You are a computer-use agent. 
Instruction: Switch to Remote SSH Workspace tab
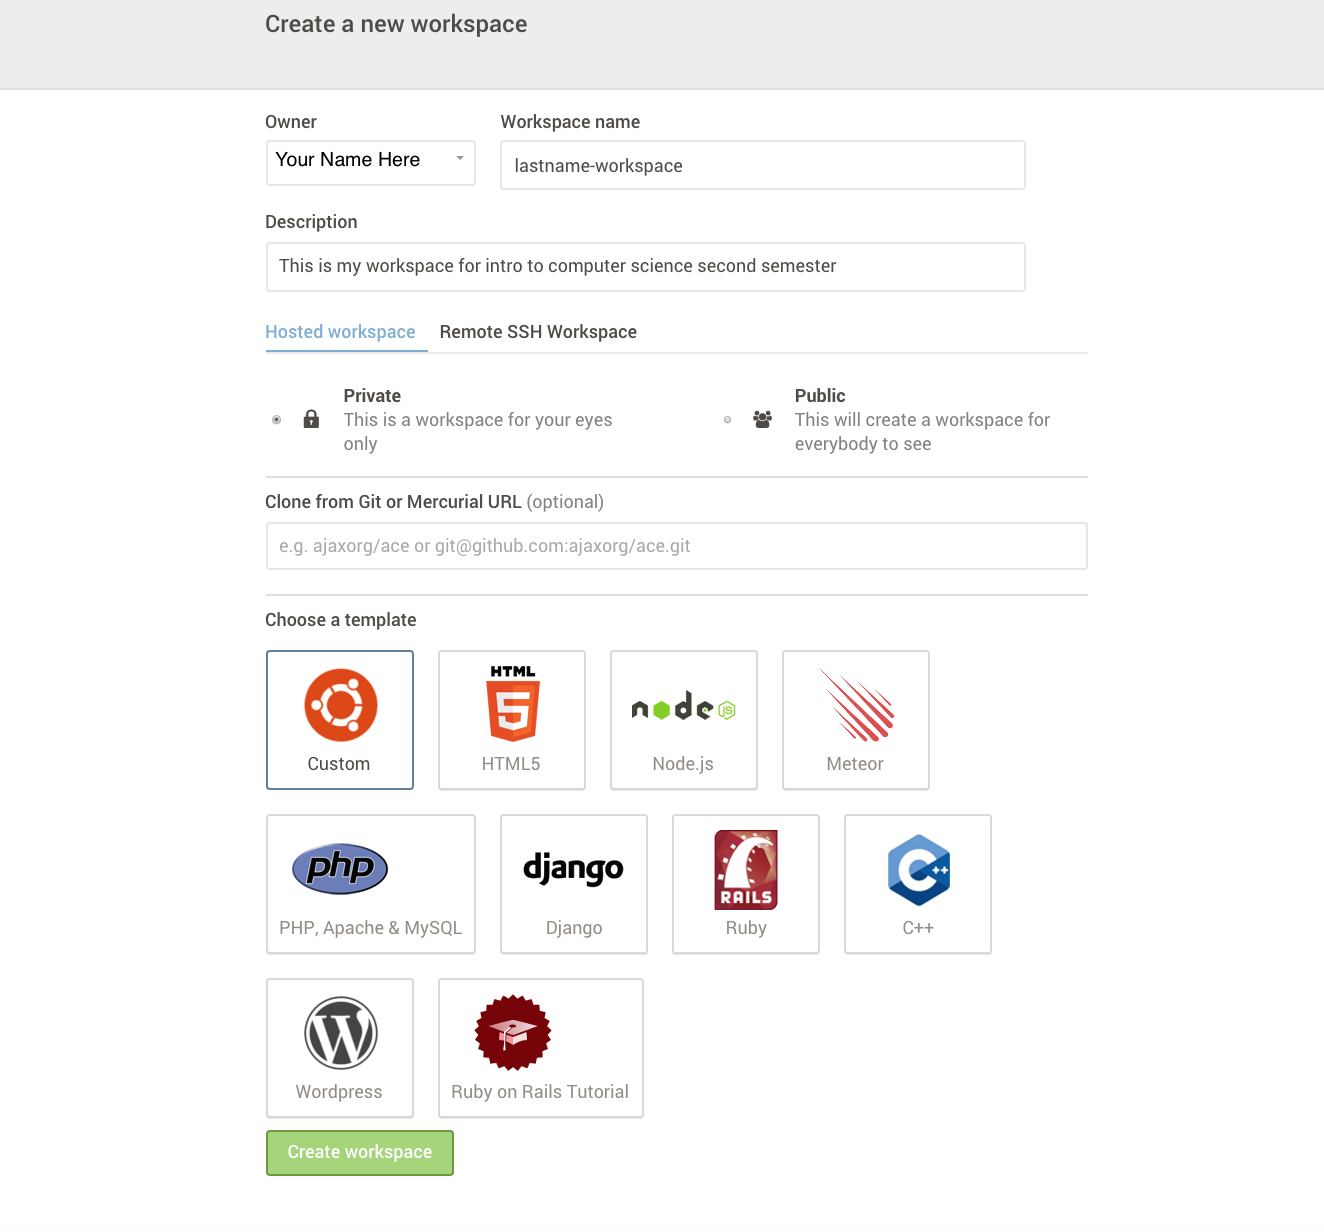(538, 332)
